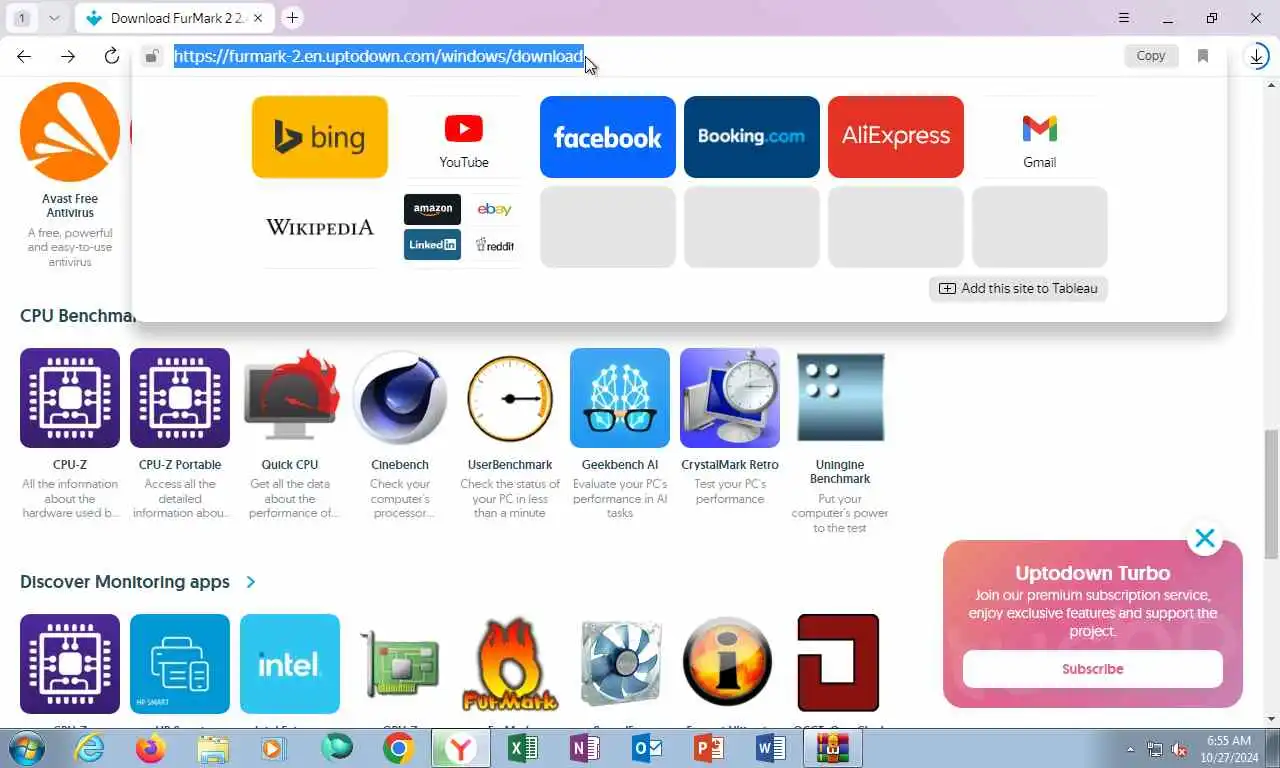Open Excel from taskbar

click(523, 748)
